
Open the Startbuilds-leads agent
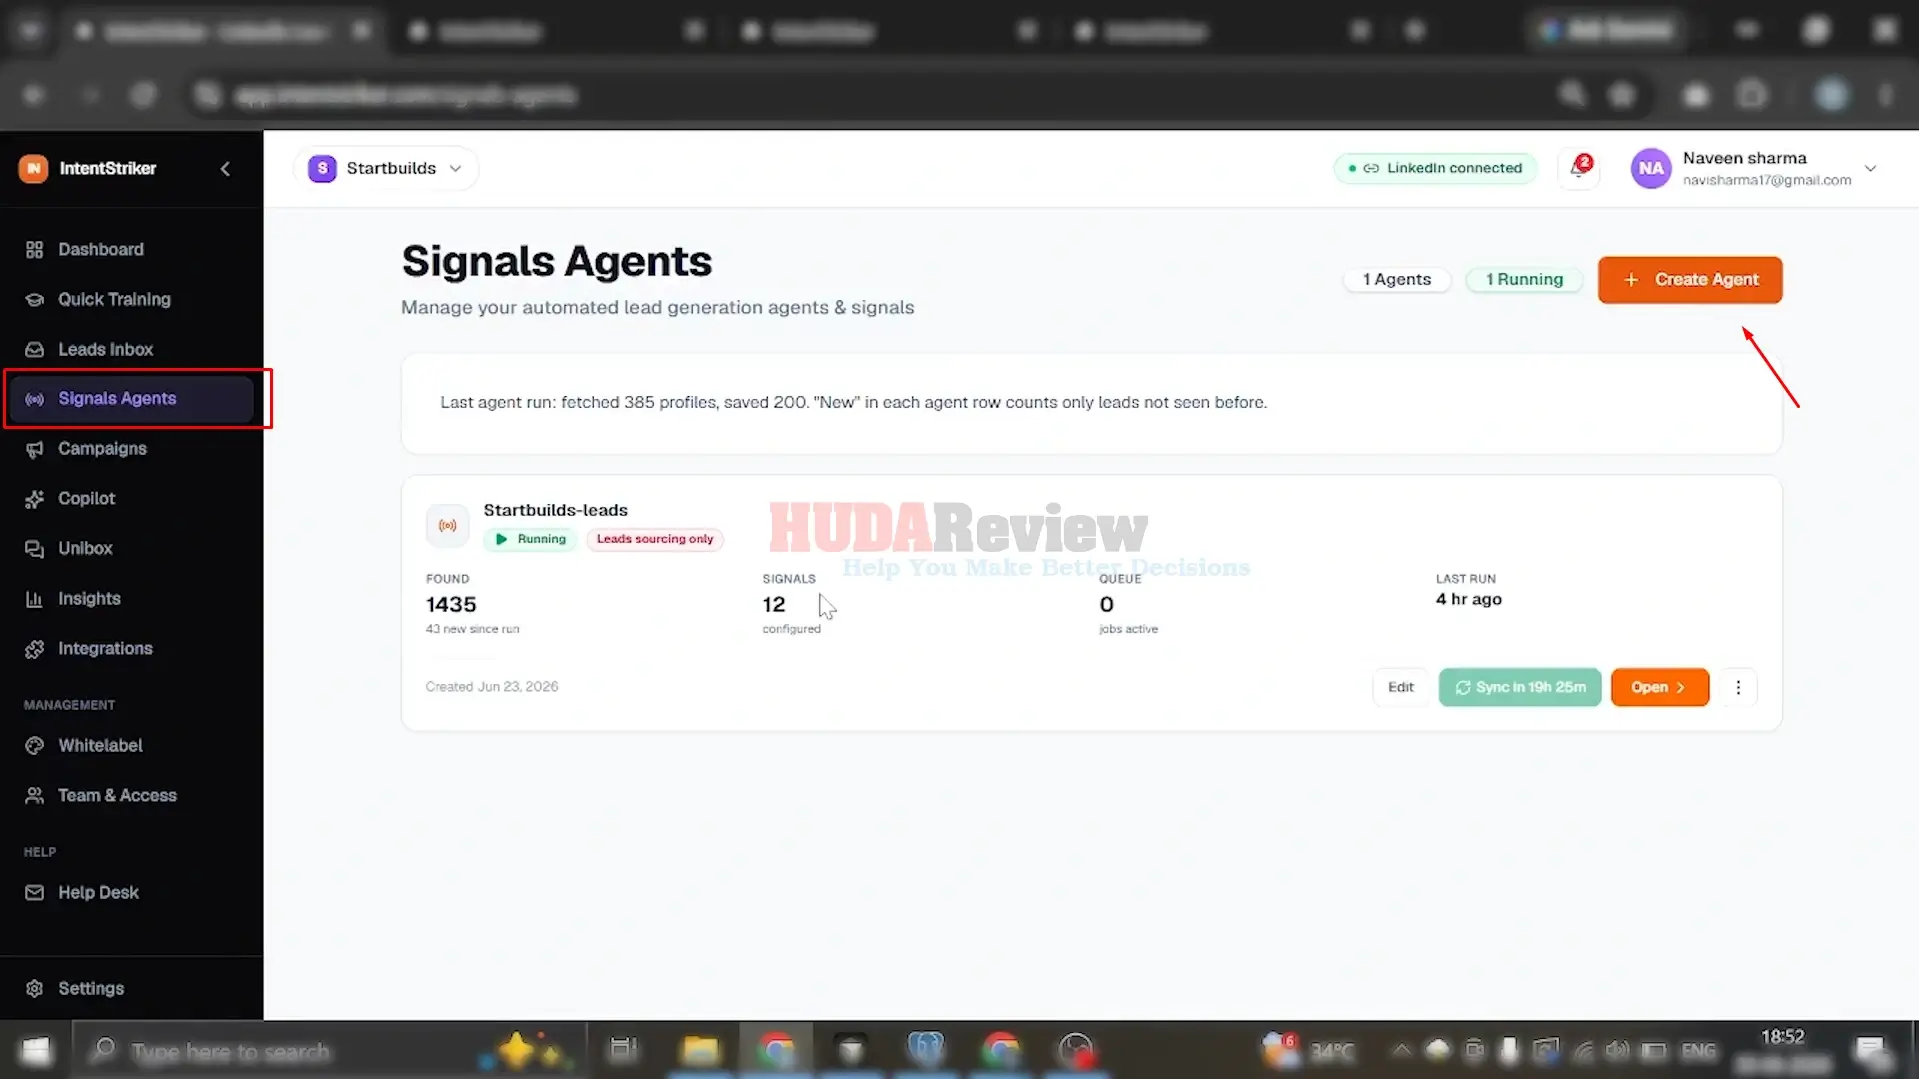pos(1659,687)
